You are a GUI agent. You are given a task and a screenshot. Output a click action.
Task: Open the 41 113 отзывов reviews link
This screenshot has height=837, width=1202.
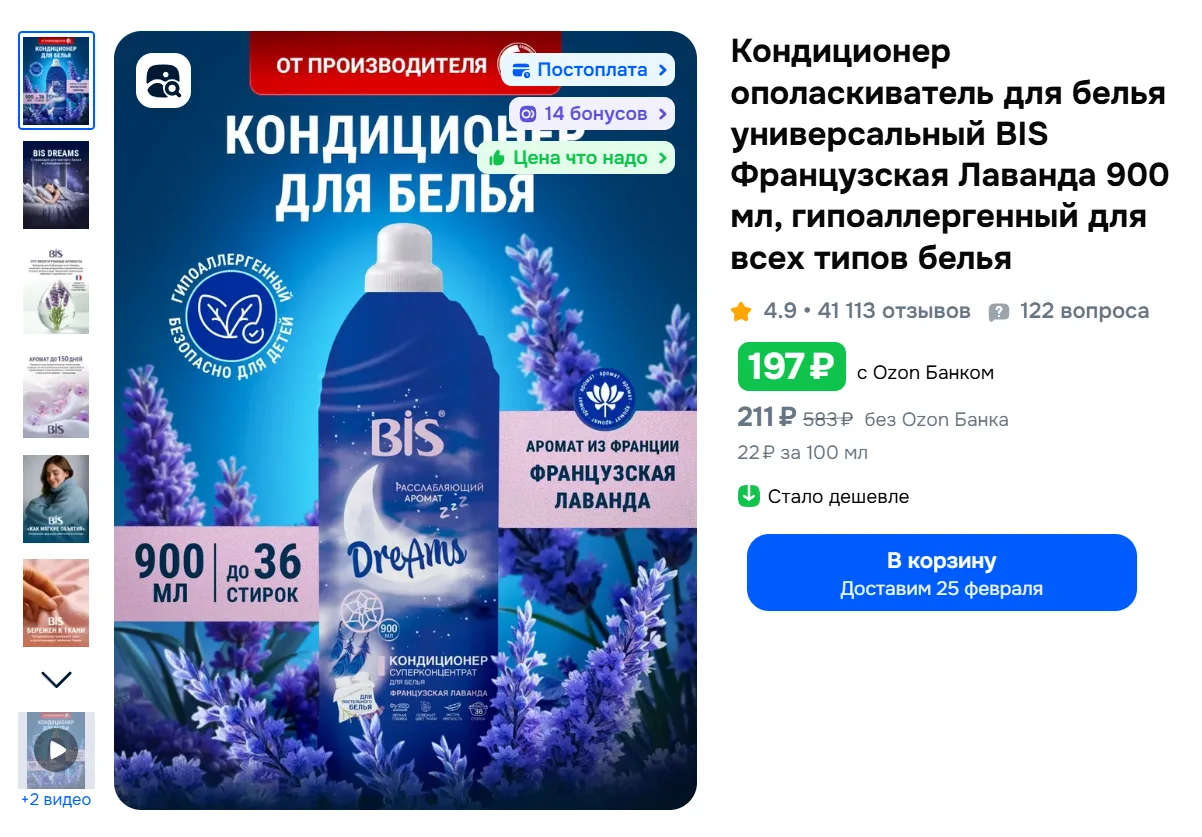894,312
